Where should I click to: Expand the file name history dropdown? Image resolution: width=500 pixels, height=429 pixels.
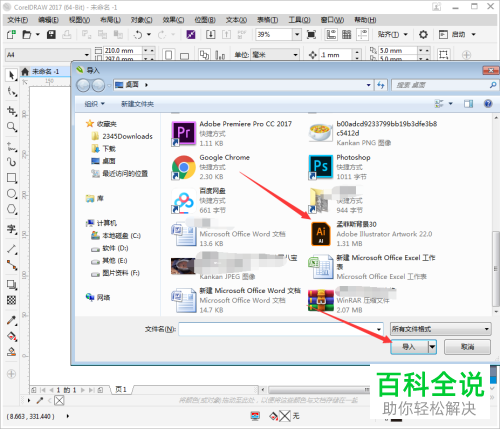(x=379, y=329)
